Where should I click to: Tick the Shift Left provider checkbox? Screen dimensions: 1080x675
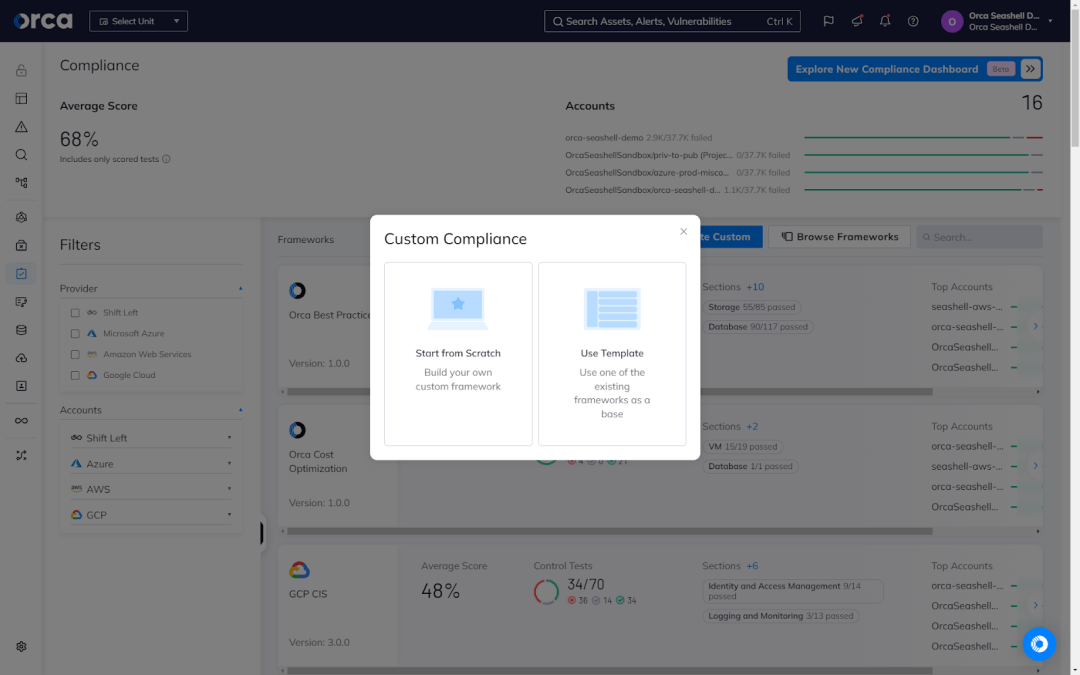tap(75, 313)
